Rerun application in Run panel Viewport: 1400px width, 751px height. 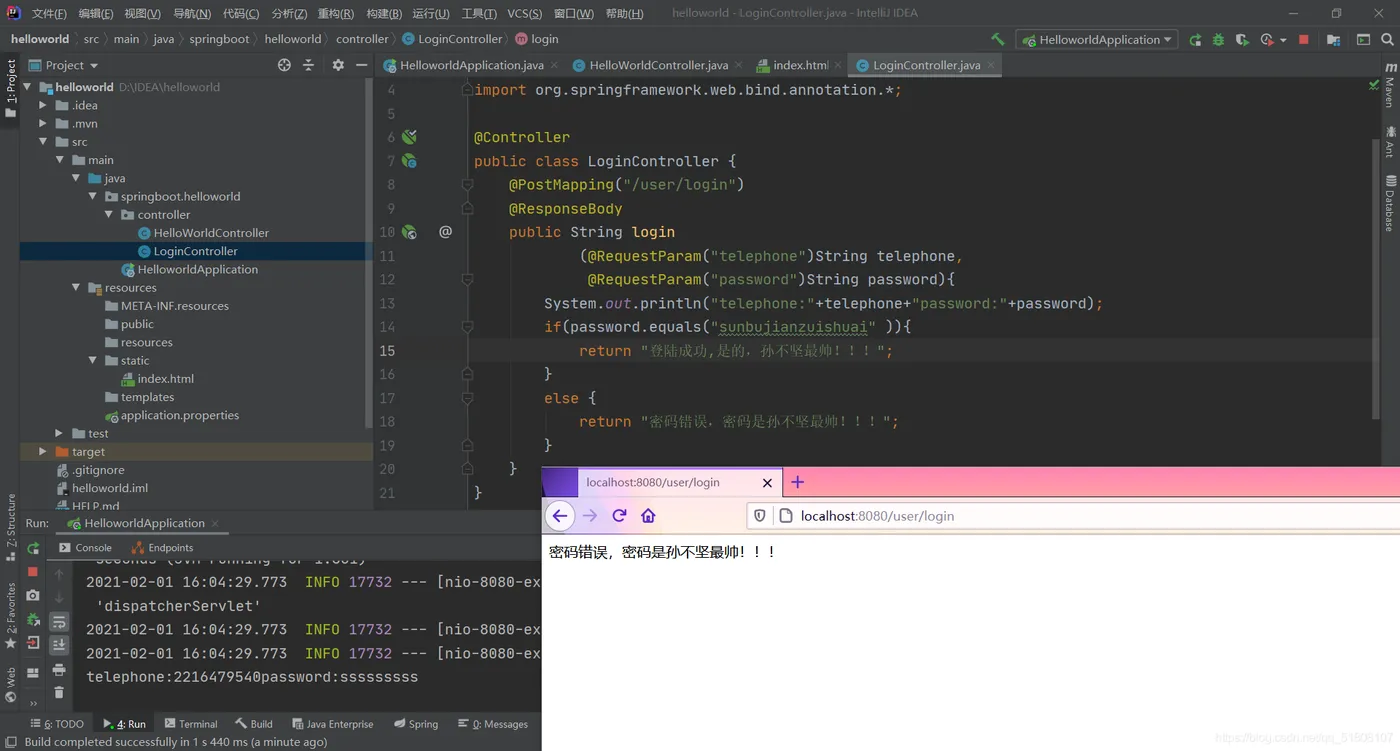coord(33,548)
